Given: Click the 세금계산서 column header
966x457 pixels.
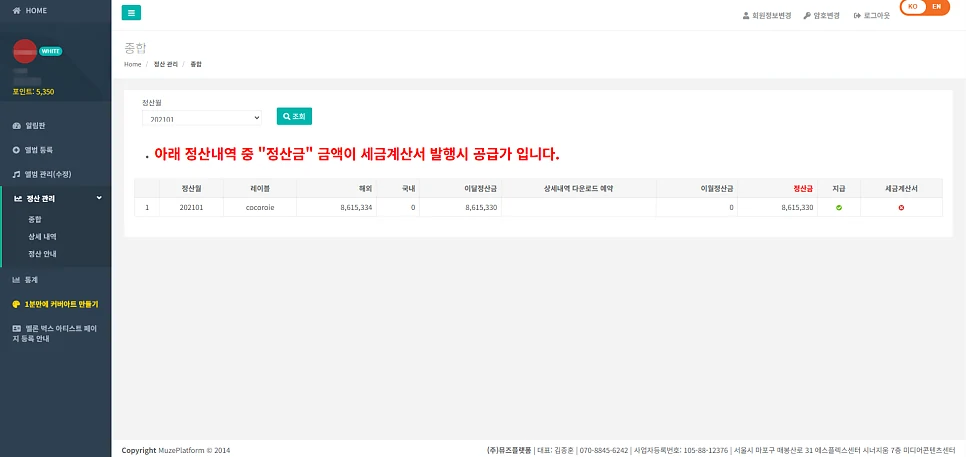Looking at the screenshot, I should (x=901, y=188).
